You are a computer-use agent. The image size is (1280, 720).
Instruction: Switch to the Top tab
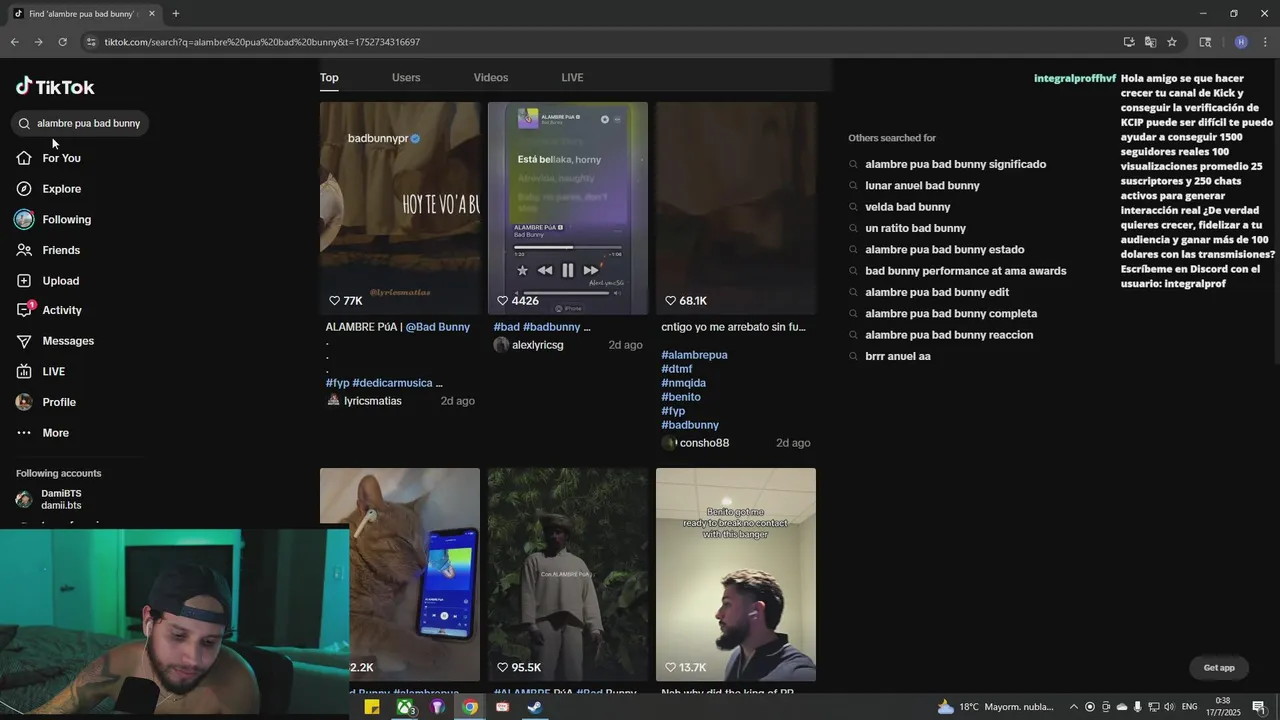coord(329,78)
